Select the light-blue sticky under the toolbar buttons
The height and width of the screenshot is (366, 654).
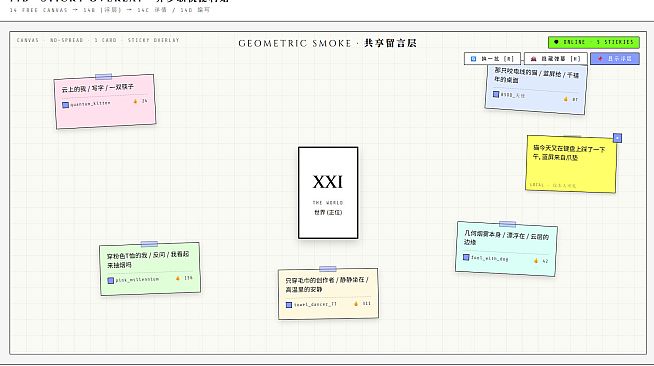pos(536,89)
